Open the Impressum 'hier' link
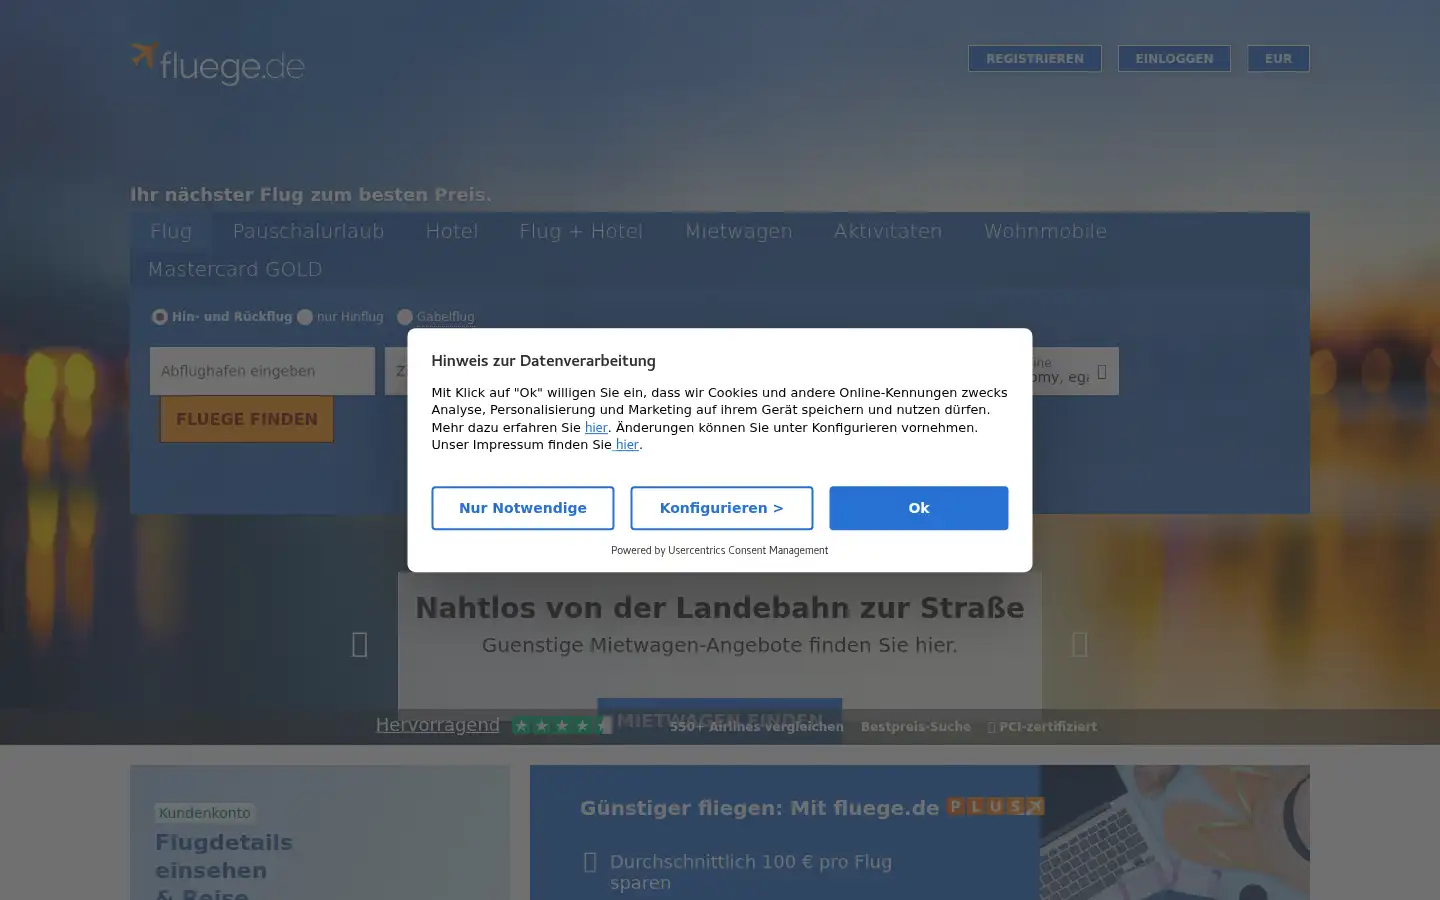This screenshot has height=900, width=1440. 627,445
